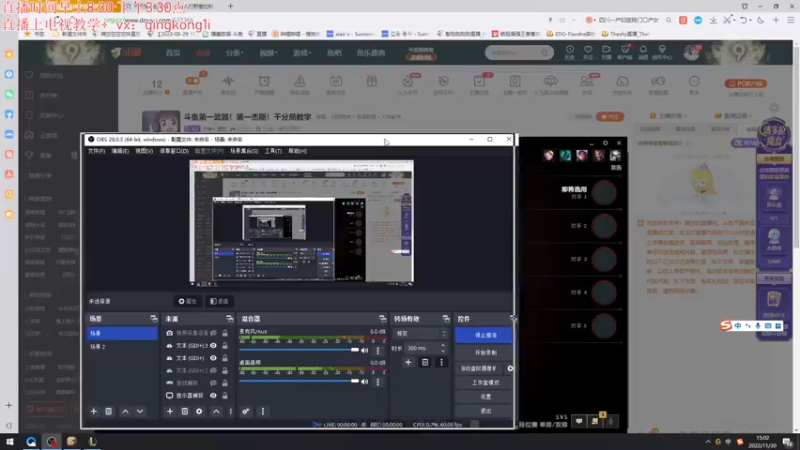Adjust 桌面音频 volume slider
Screen dimensions: 800x450
coord(299,381)
